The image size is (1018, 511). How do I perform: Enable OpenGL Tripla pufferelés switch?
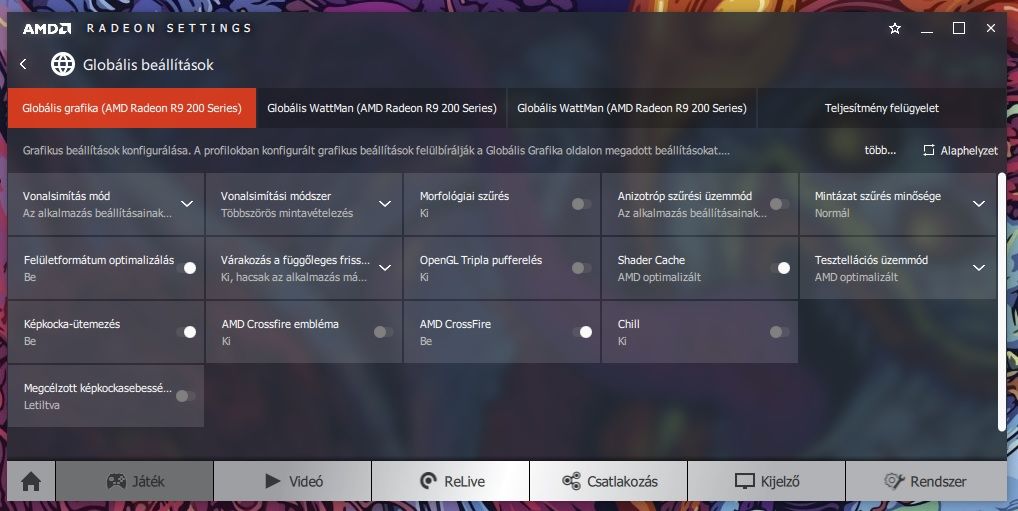581,268
